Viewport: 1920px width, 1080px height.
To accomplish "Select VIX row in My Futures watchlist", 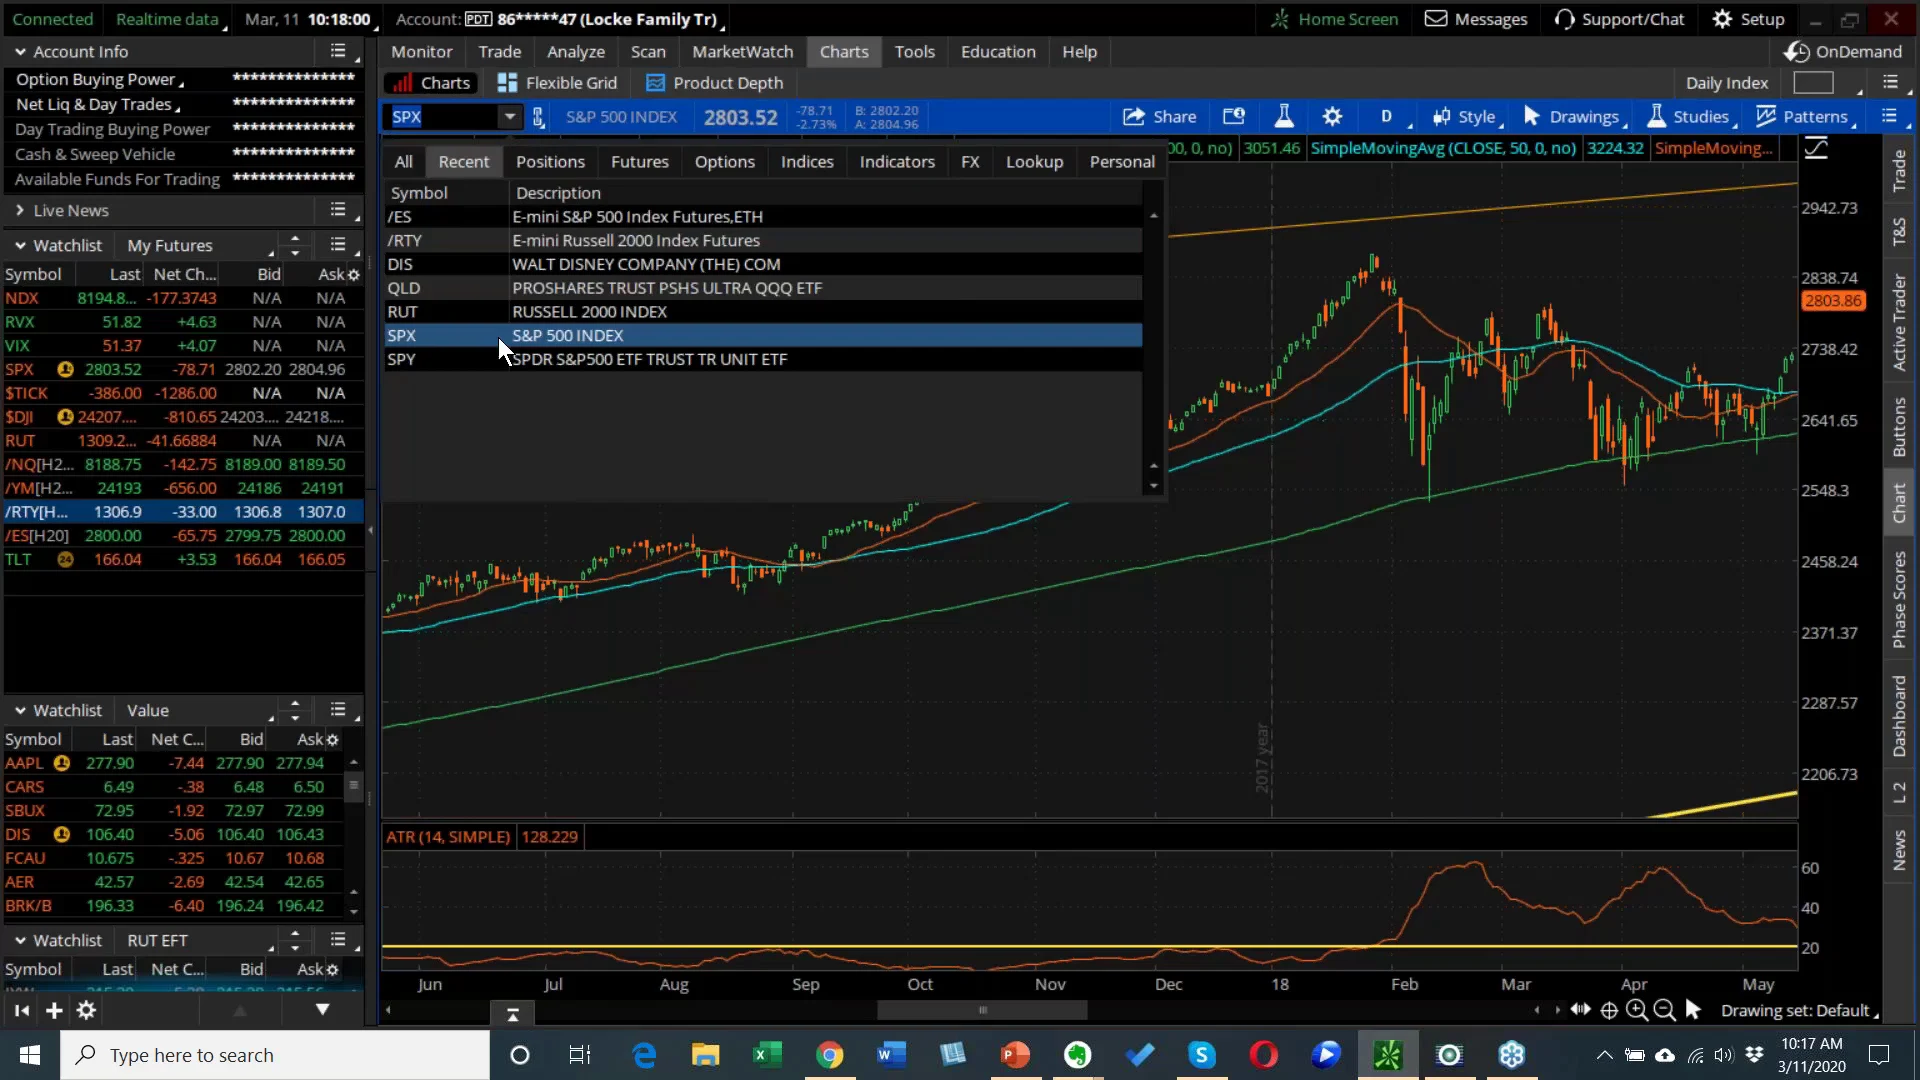I will 182,346.
